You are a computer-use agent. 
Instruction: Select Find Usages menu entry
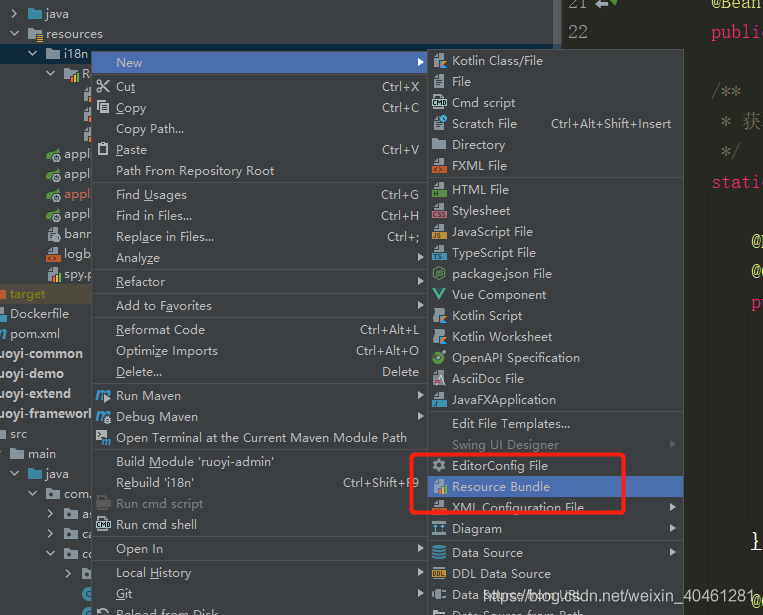tap(259, 195)
